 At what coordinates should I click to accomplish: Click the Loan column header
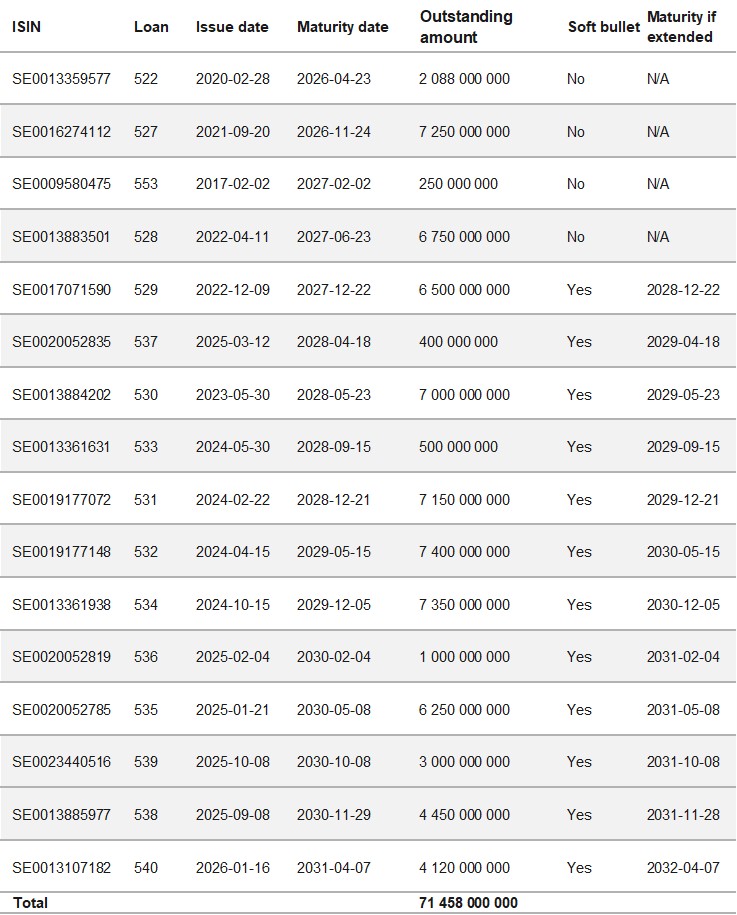click(151, 27)
